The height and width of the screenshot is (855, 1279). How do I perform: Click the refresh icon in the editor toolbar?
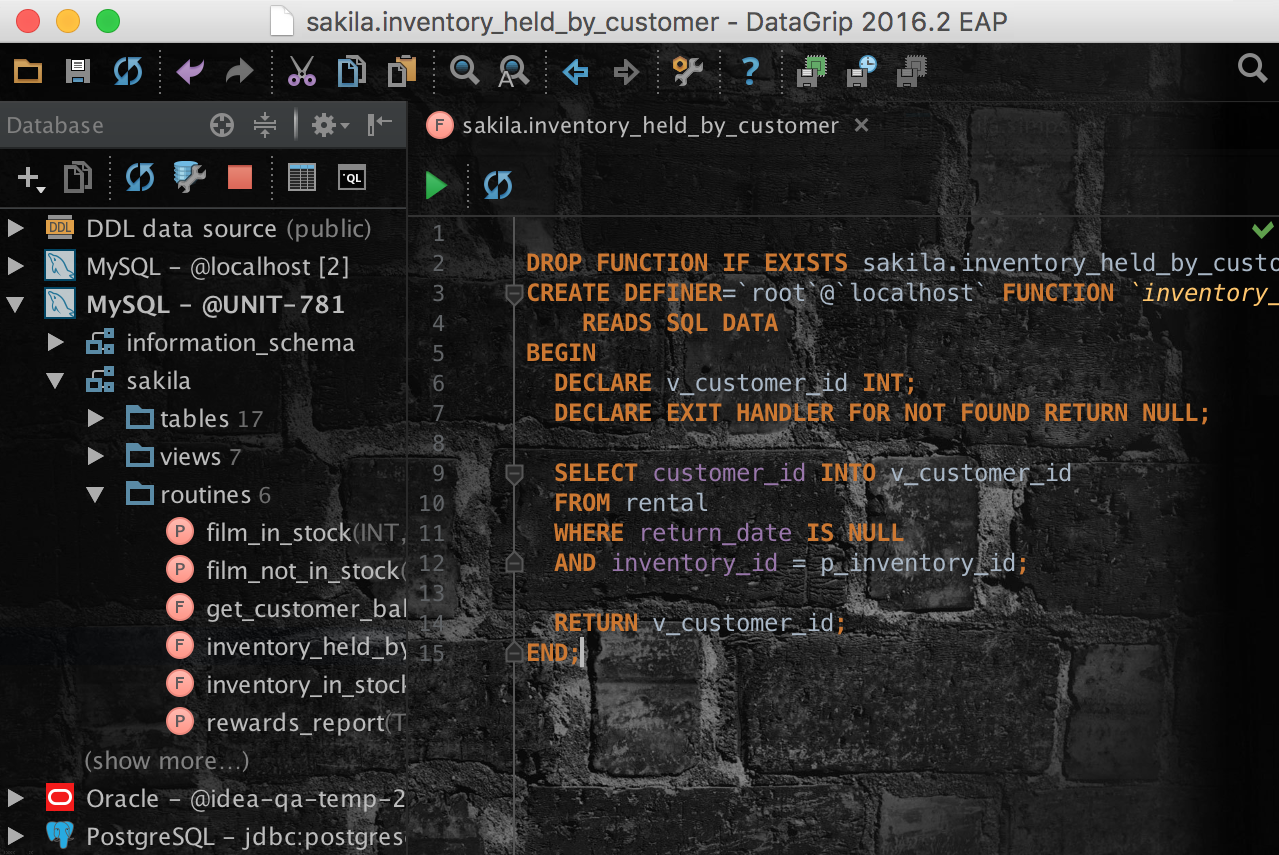[x=497, y=185]
